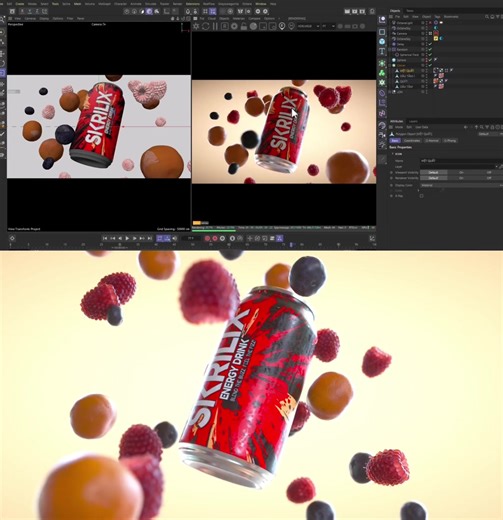The height and width of the screenshot is (520, 503).
Task: Go to end of animation
Action: coord(150,238)
